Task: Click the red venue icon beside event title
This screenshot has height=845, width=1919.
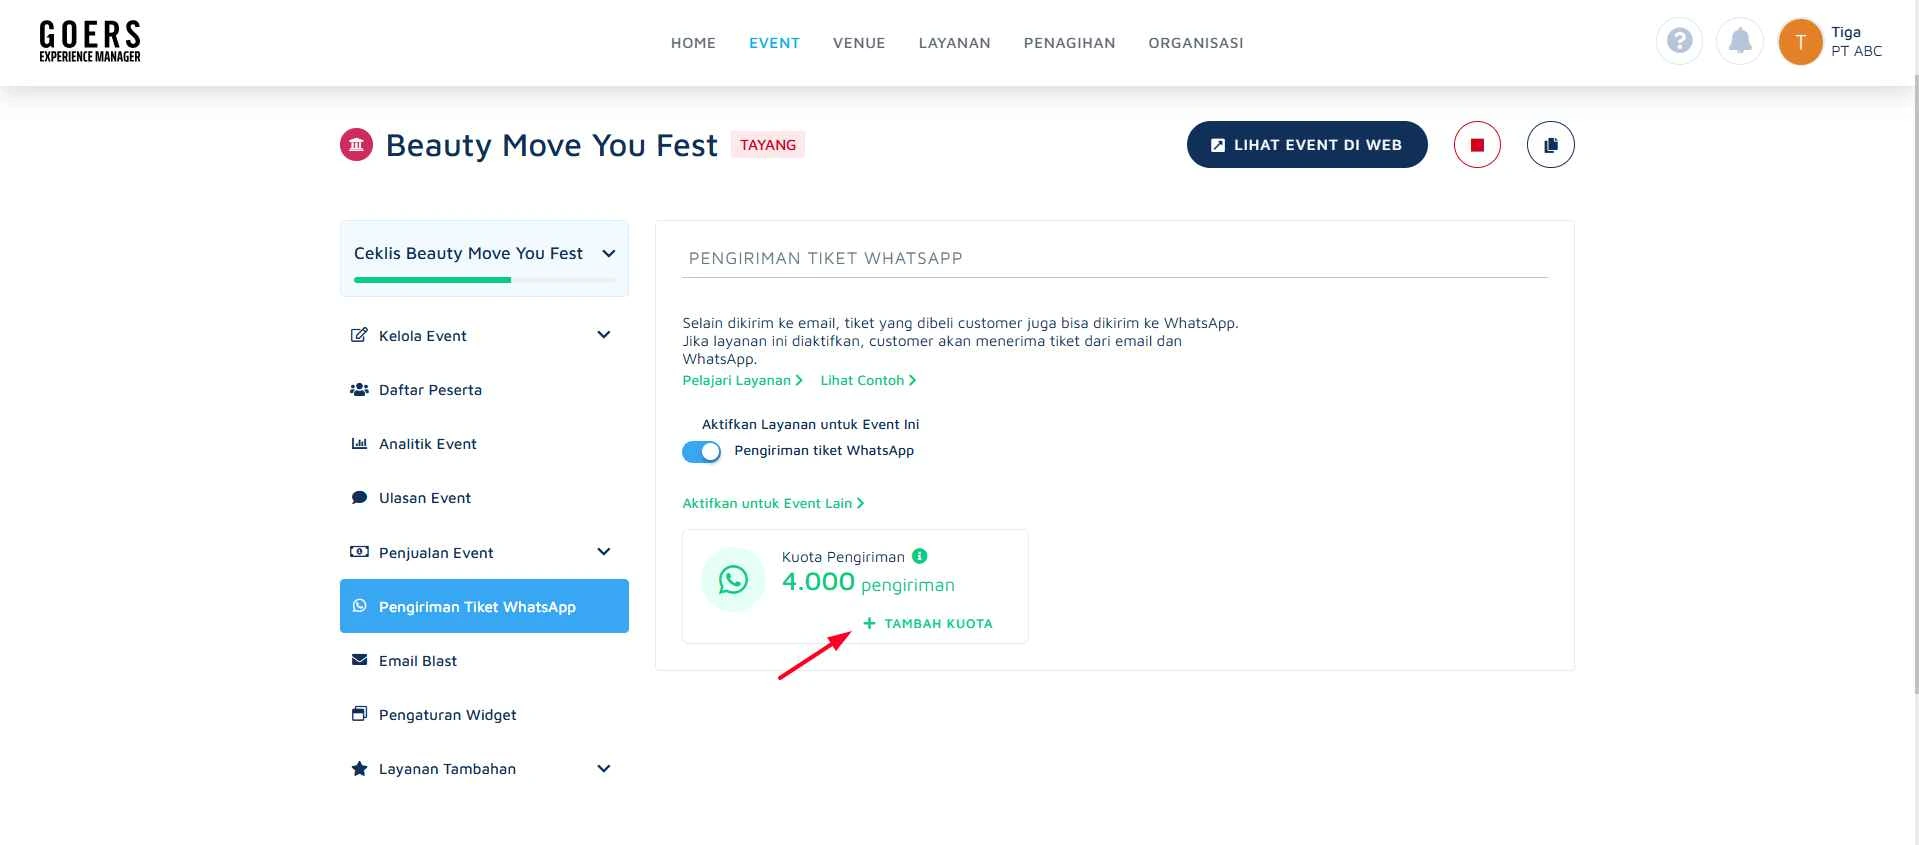Action: coord(356,145)
